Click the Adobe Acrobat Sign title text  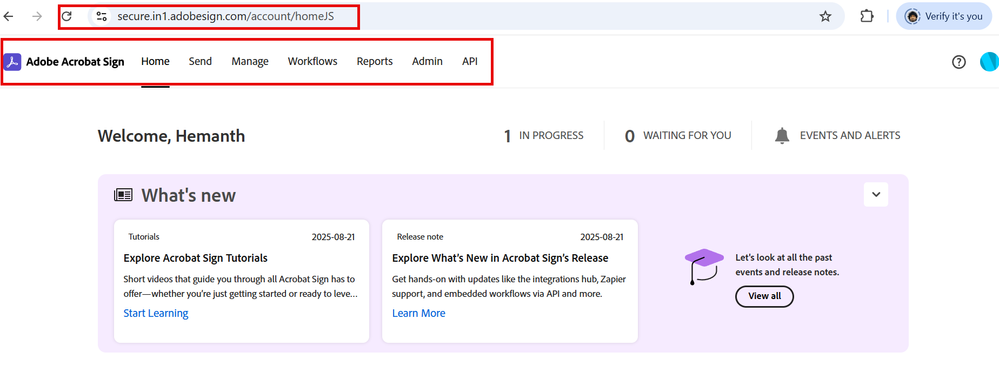[75, 62]
